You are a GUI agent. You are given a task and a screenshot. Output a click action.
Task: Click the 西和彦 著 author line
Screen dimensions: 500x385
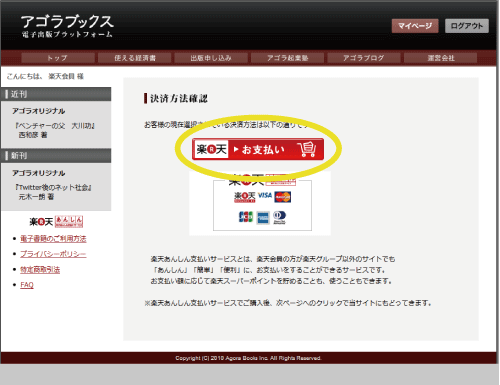[x=33, y=135]
